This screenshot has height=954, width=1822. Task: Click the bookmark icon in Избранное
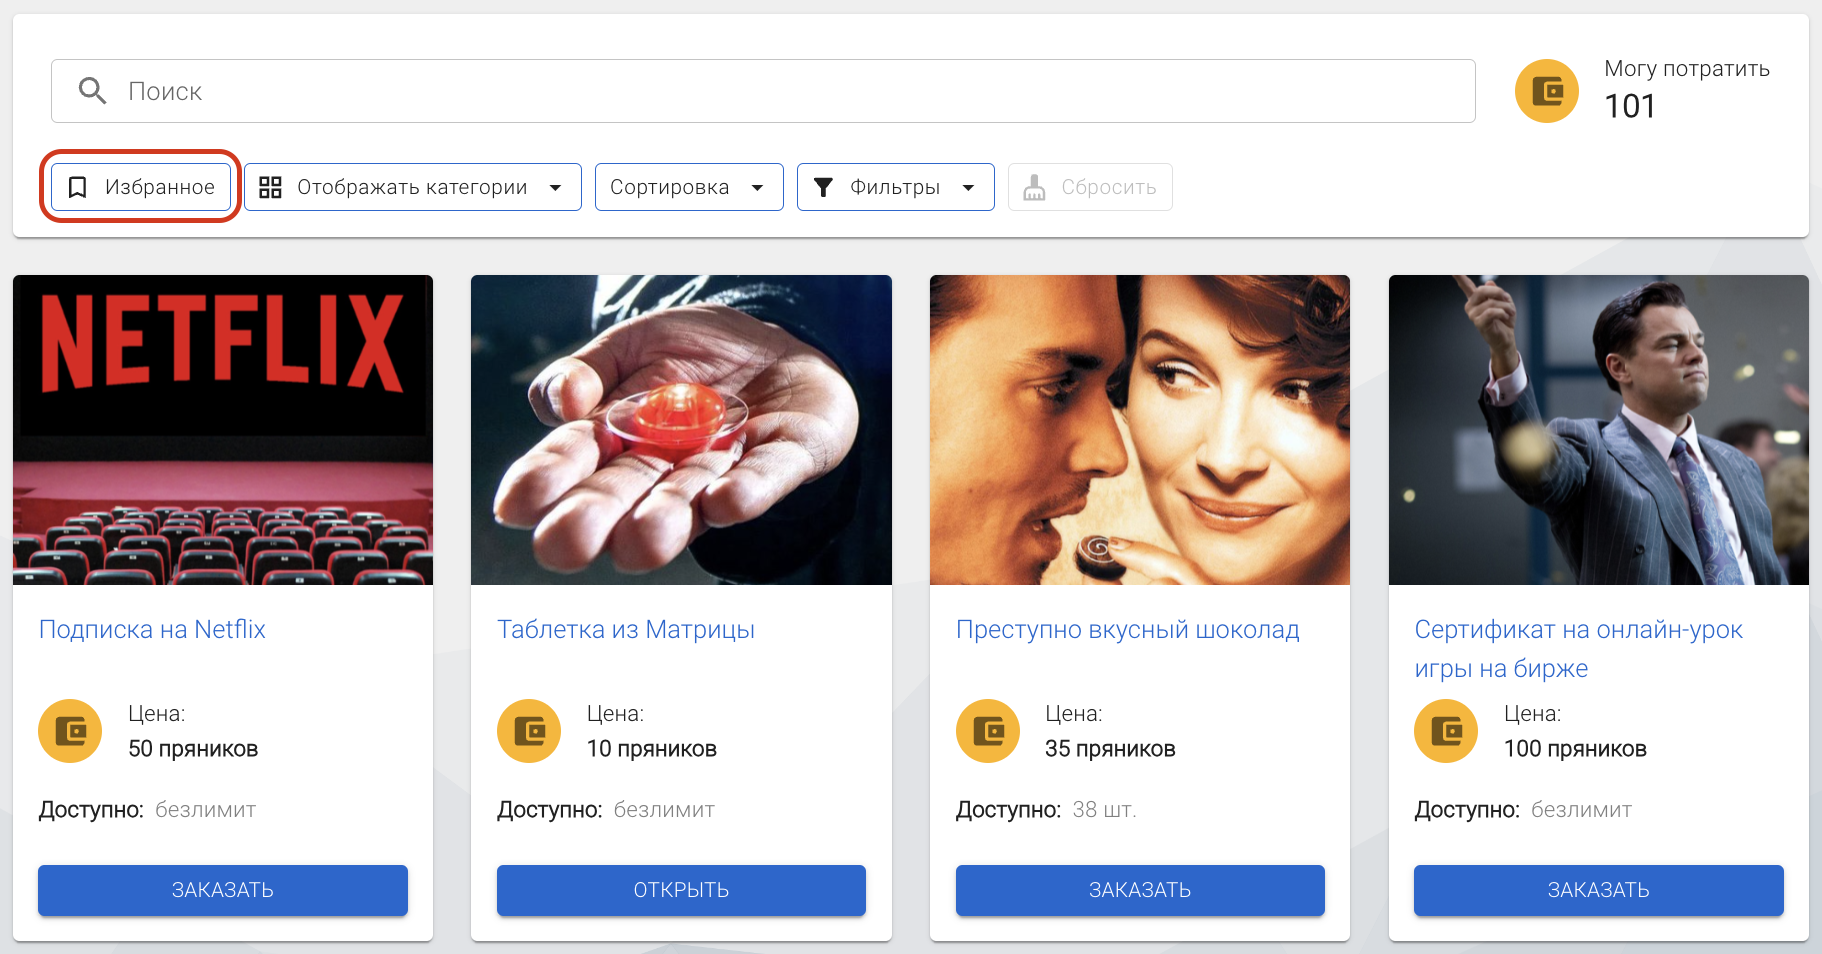tap(77, 187)
